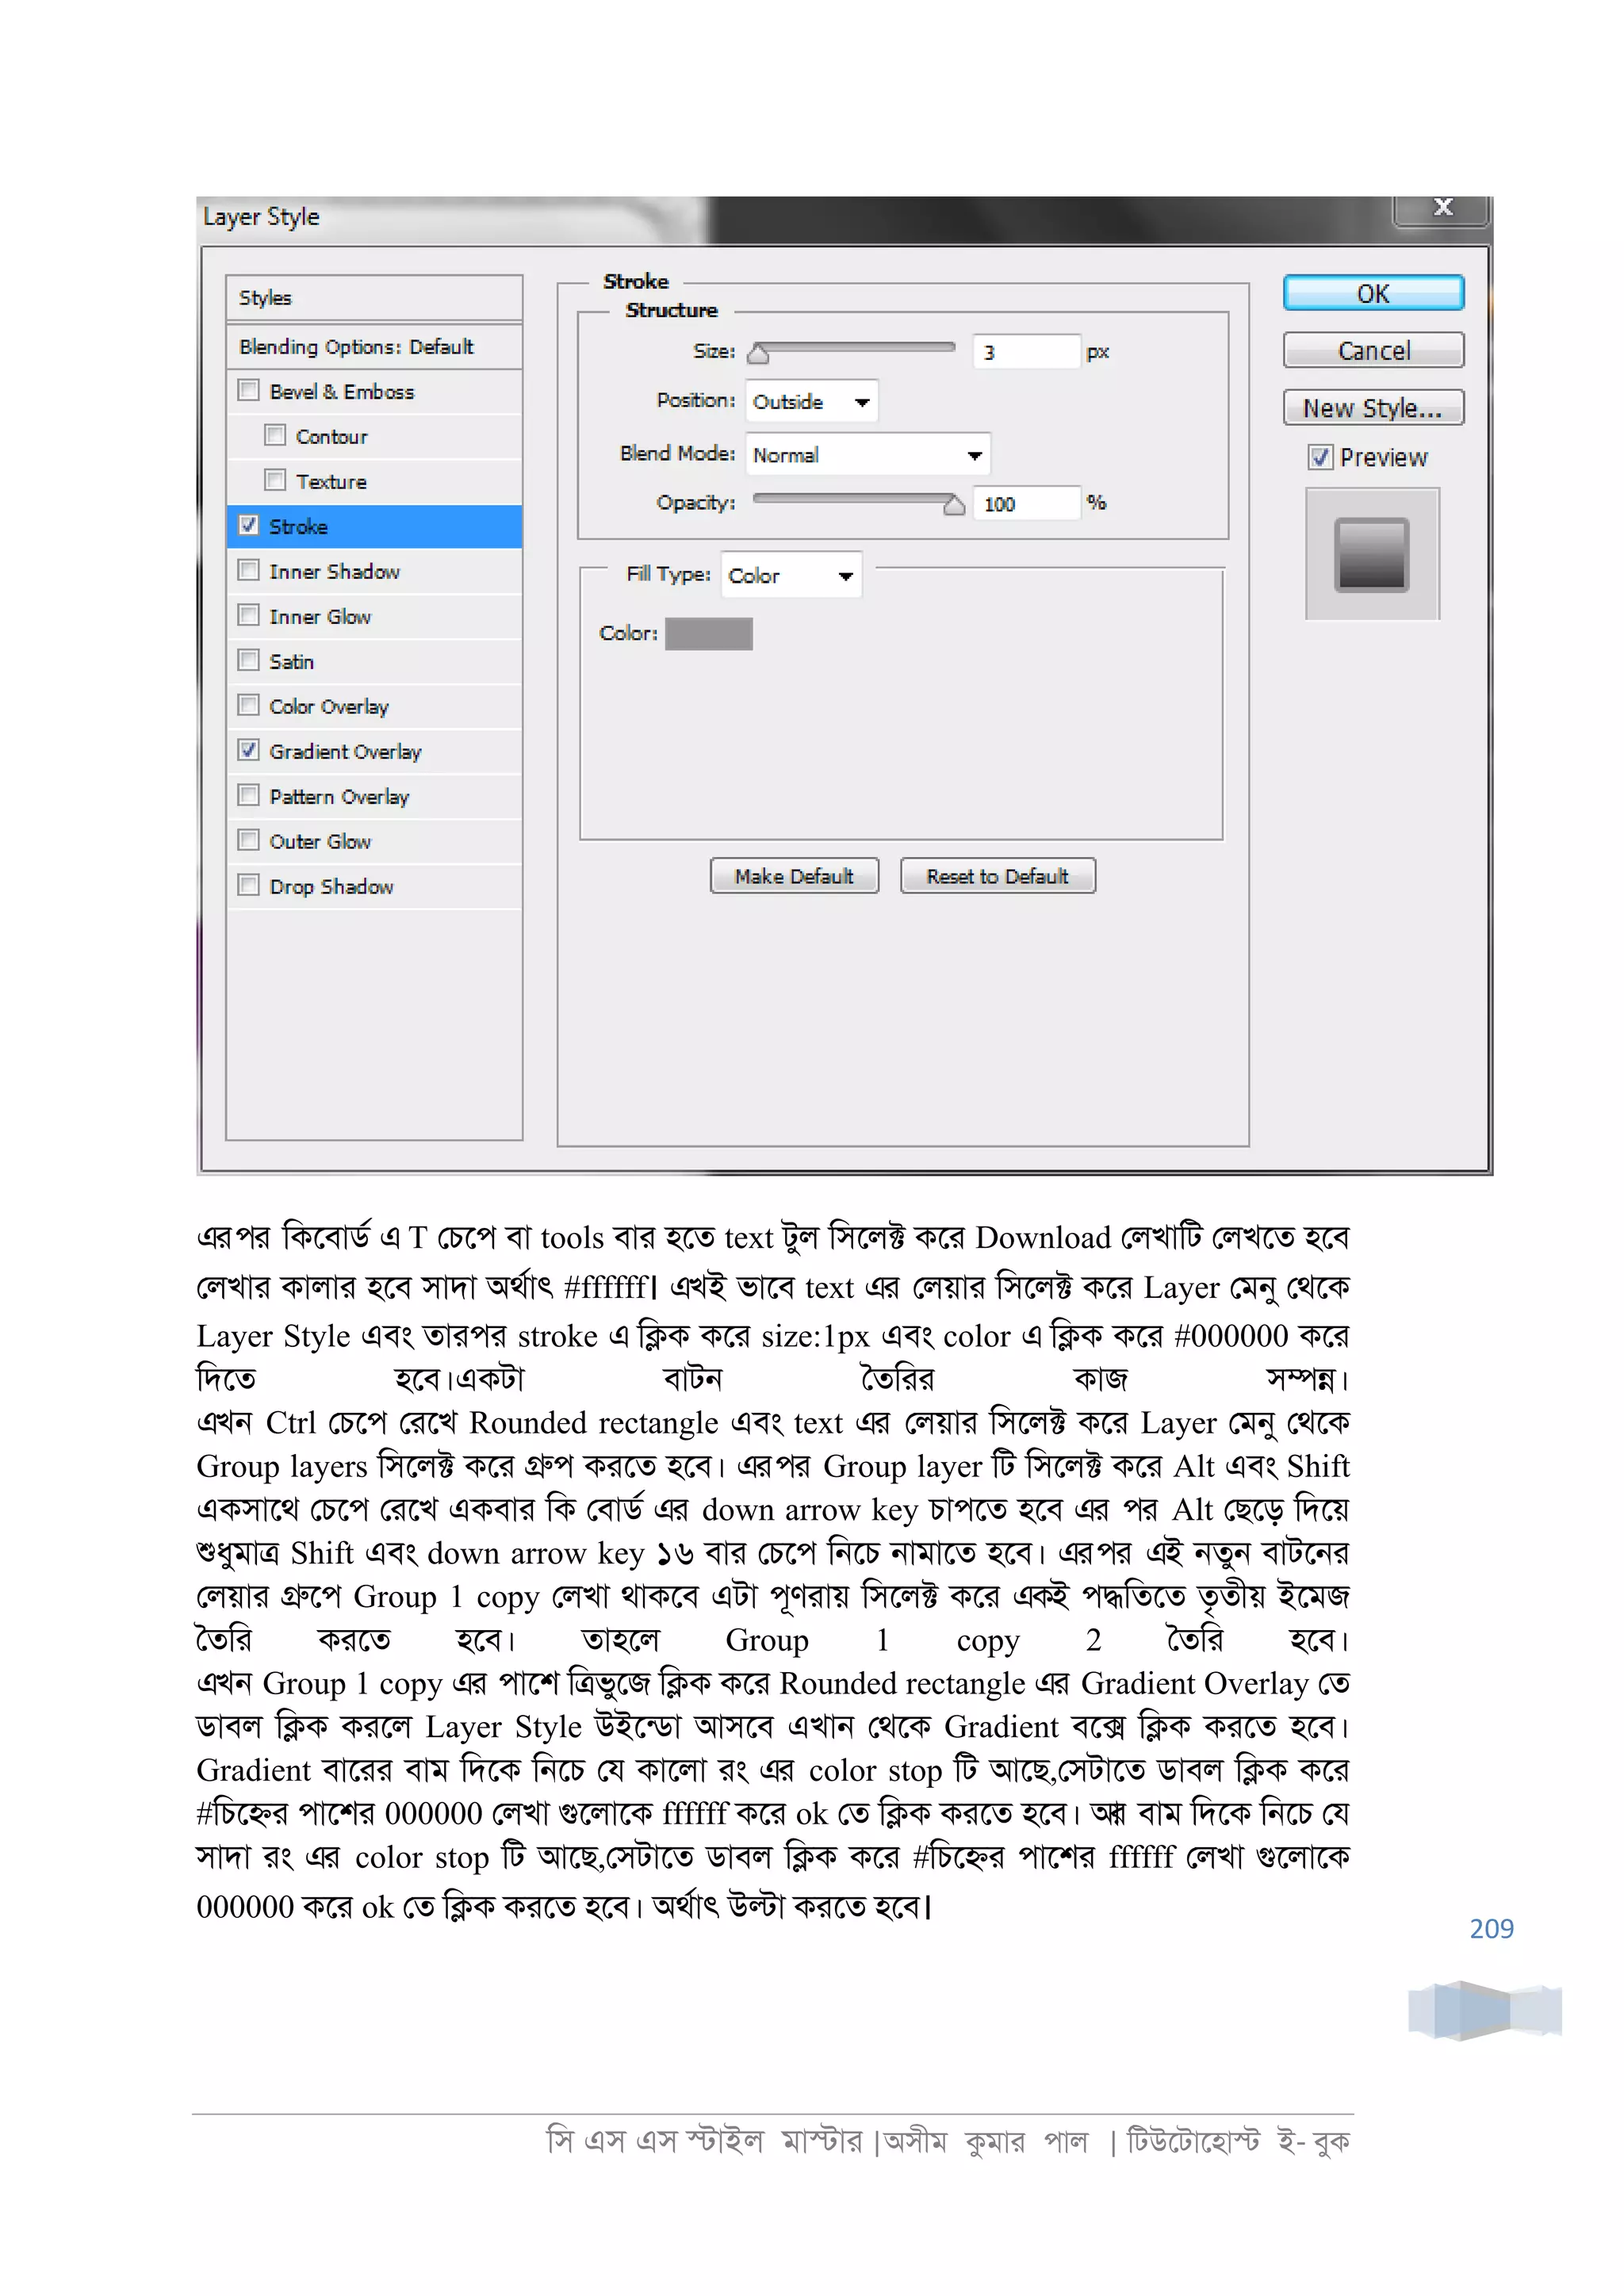This screenshot has height=2296, width=1624.
Task: Check the Bevel & Emboss checkbox
Action: click(x=249, y=390)
